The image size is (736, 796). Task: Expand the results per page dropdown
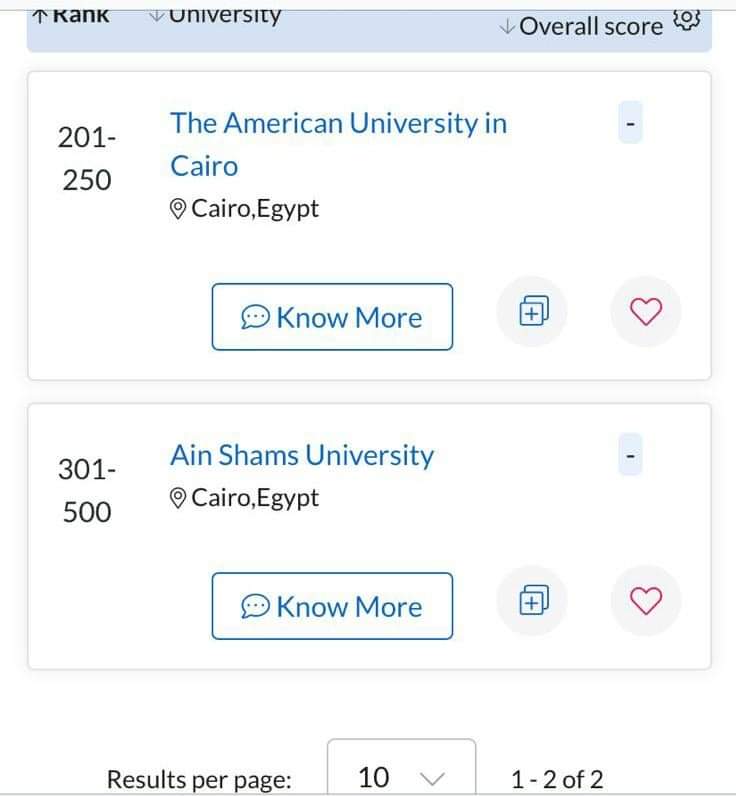401,777
